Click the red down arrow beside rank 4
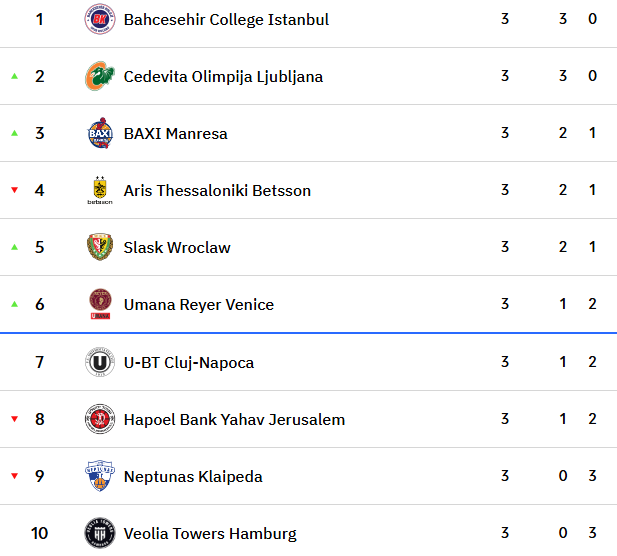Screen dimensions: 617x556 14,190
